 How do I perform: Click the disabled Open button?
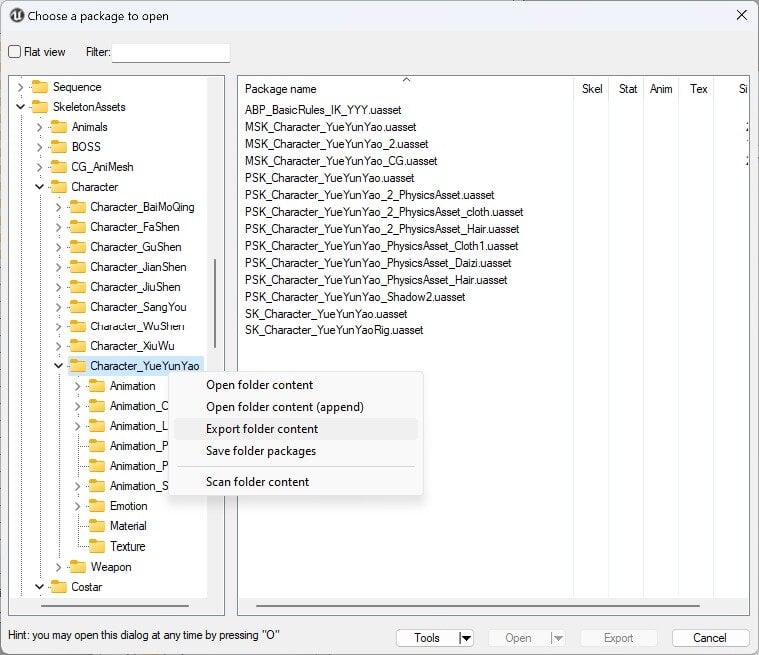(518, 638)
